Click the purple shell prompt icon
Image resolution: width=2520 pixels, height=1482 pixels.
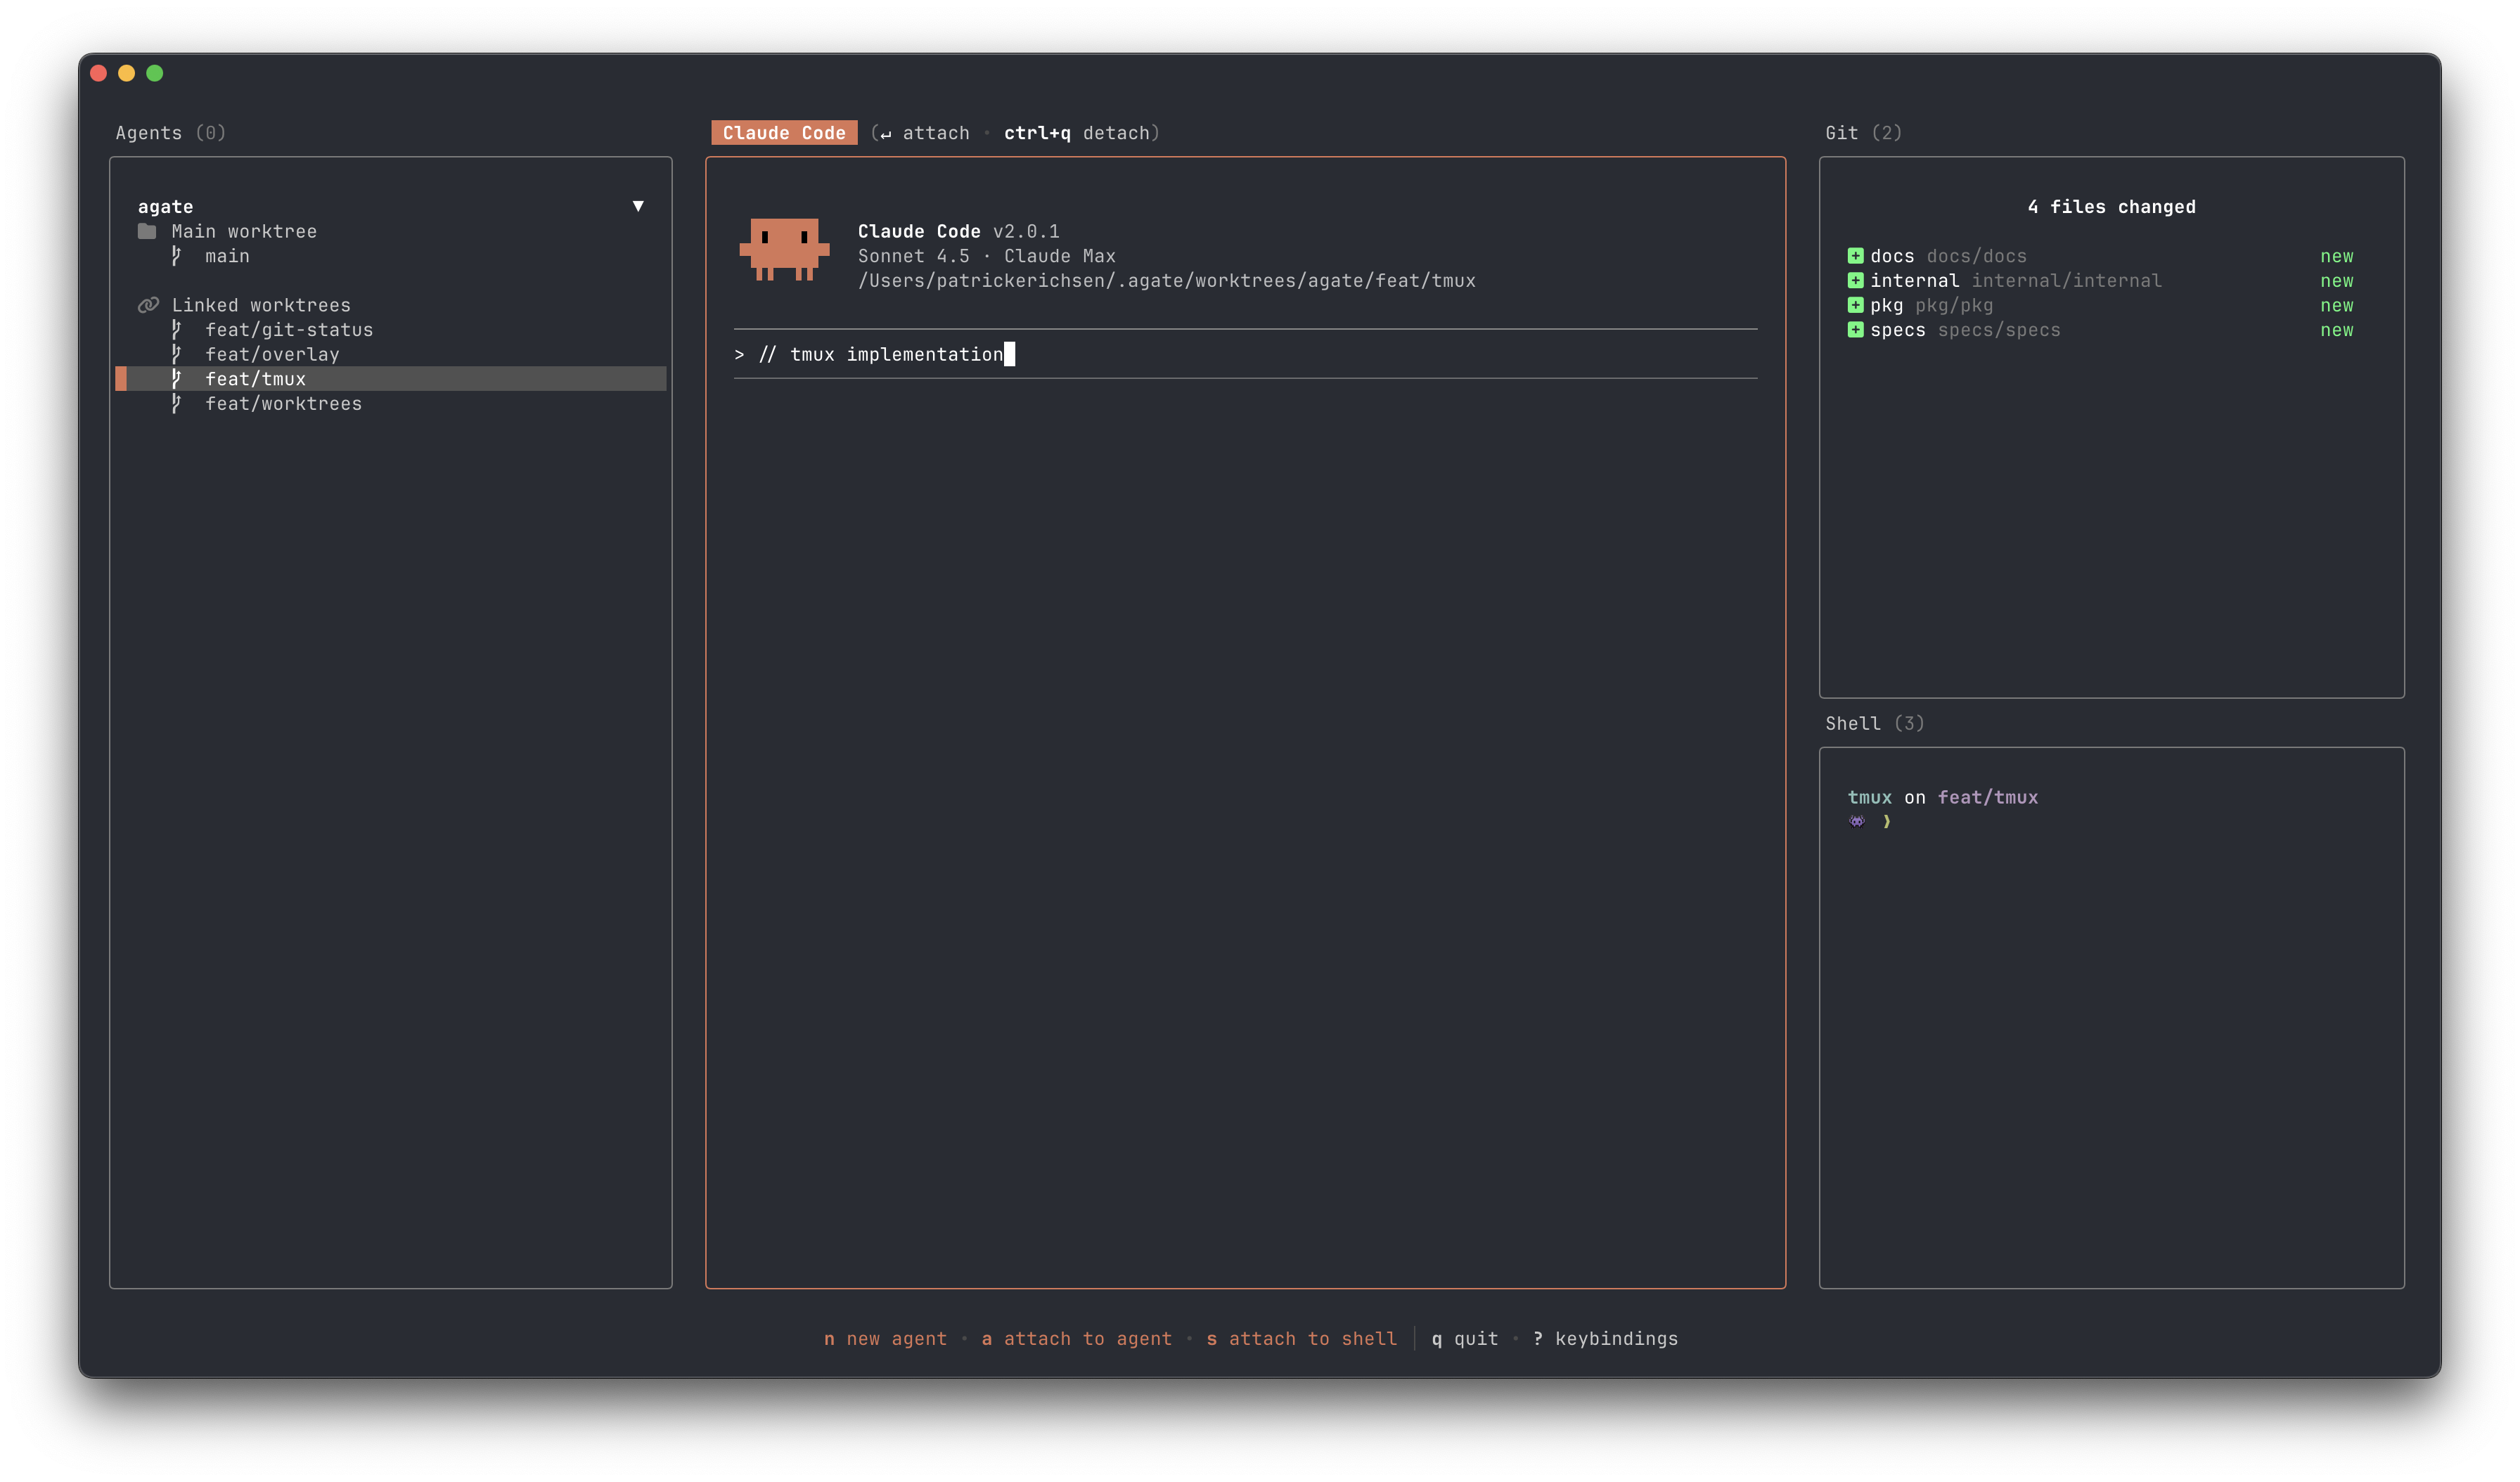(x=1856, y=821)
